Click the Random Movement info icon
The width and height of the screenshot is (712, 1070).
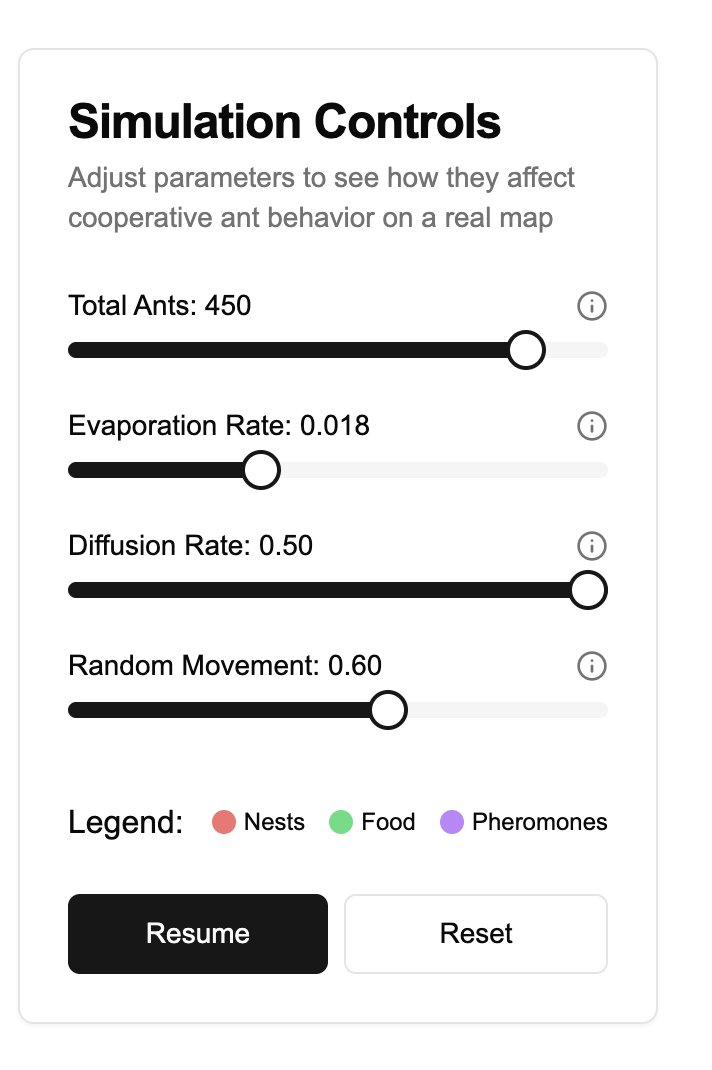coord(591,666)
